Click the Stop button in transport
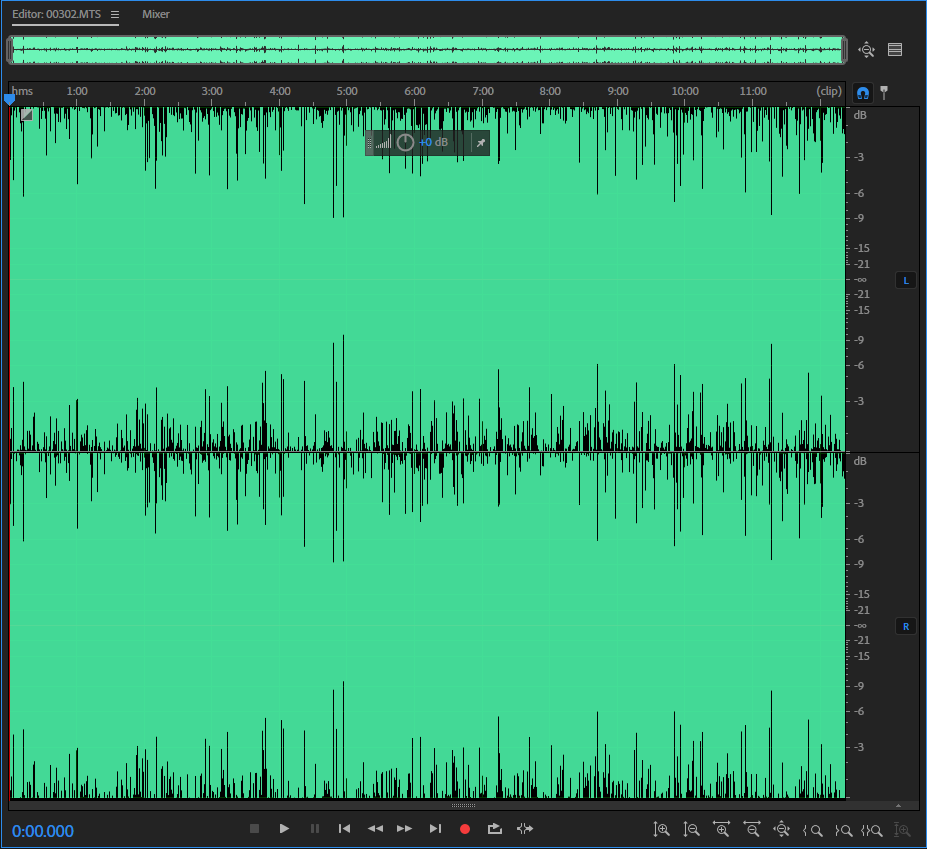 [x=254, y=829]
